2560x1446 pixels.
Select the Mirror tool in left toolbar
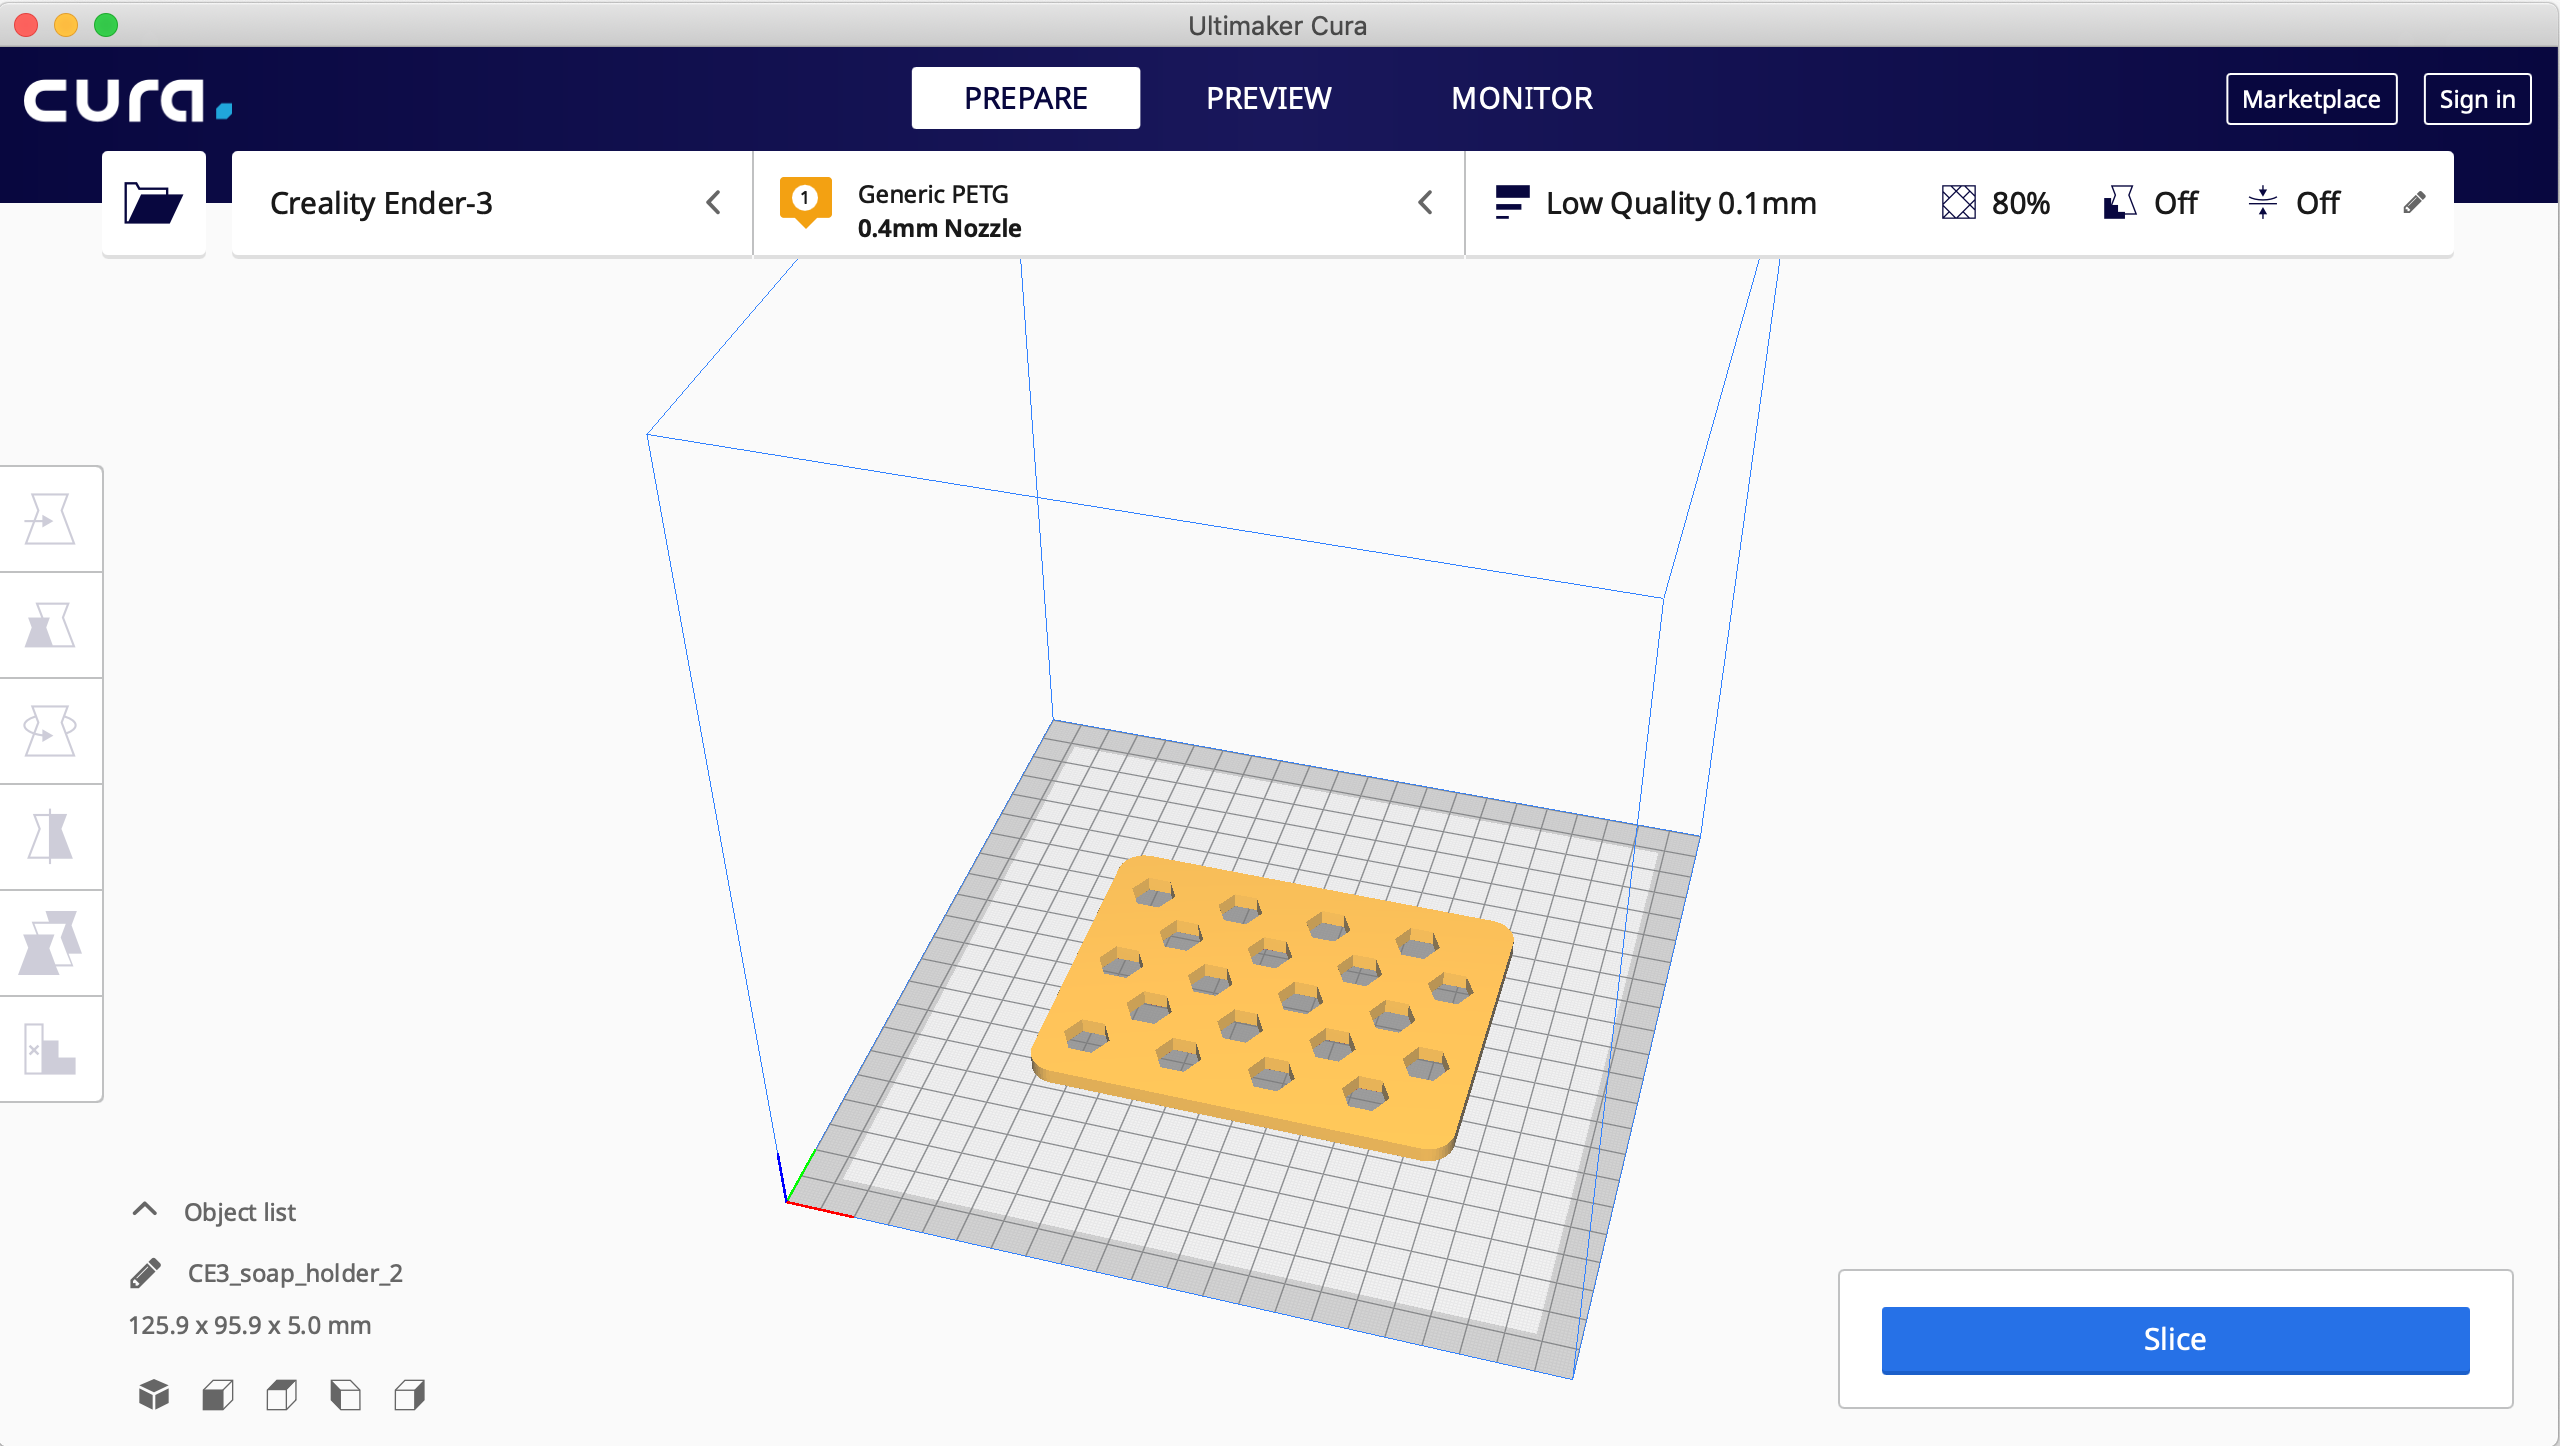50,837
